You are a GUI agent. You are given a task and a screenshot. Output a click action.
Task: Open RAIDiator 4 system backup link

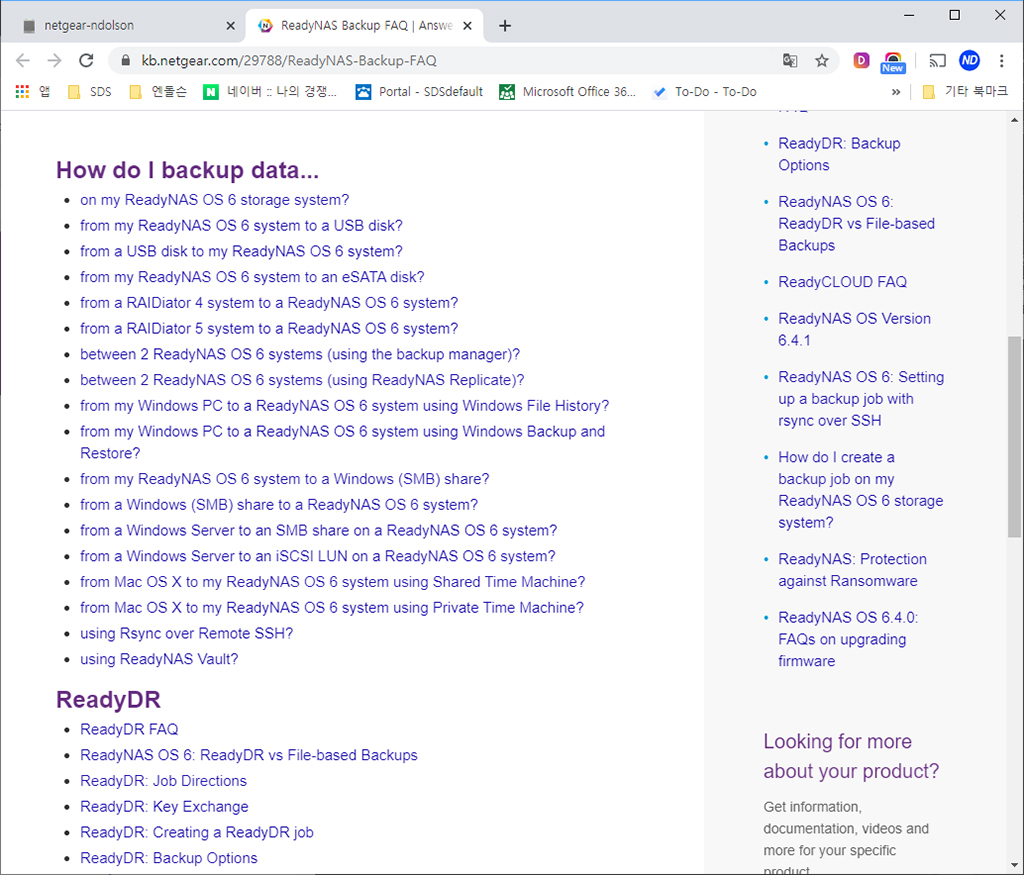tap(269, 303)
